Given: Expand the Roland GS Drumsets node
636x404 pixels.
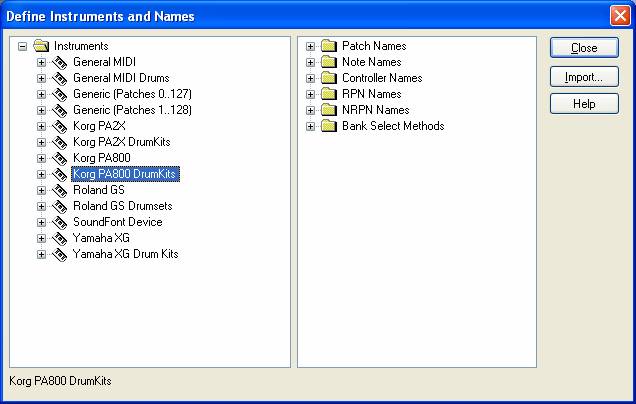Looking at the screenshot, I should [x=41, y=206].
